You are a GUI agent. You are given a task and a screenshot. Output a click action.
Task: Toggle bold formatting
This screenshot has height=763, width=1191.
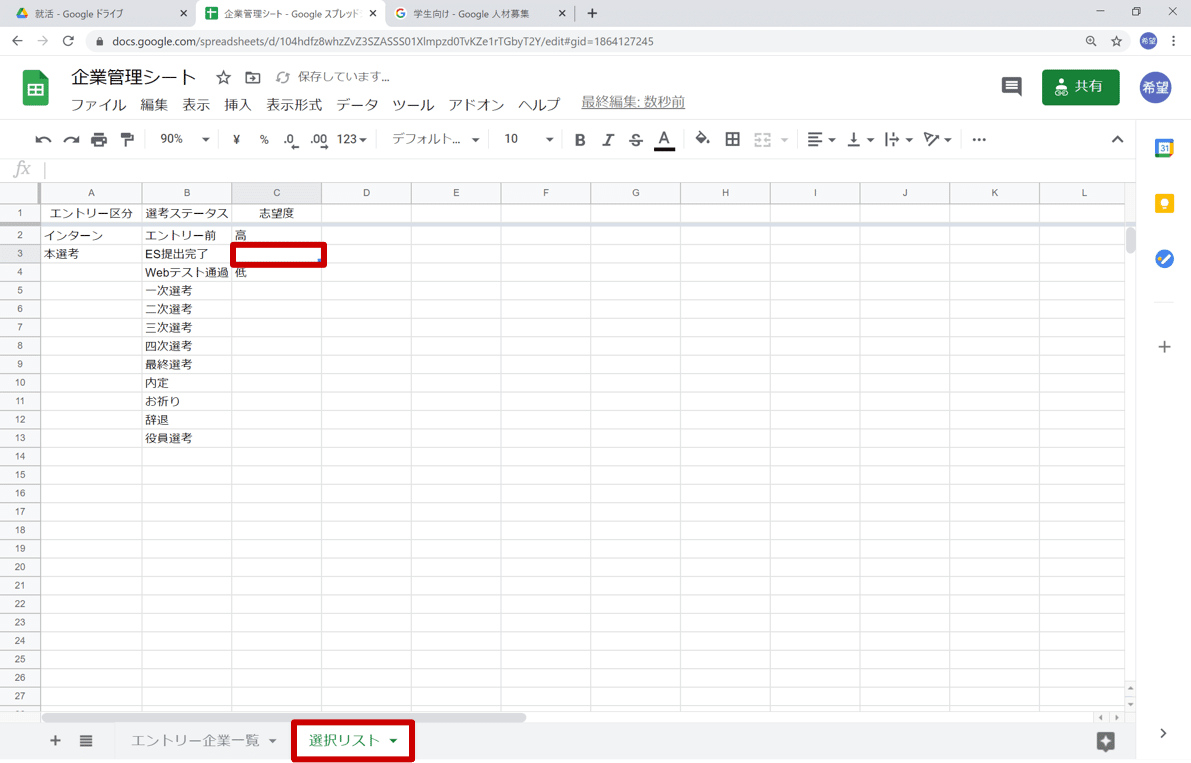tap(580, 140)
